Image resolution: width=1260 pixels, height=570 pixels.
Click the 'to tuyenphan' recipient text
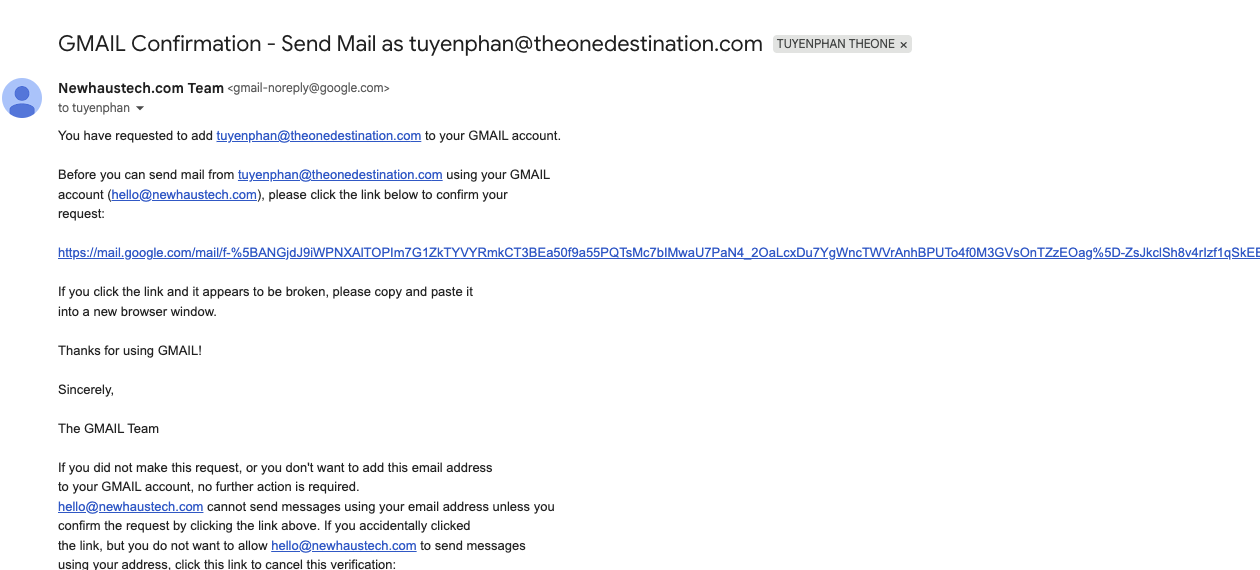click(x=94, y=108)
